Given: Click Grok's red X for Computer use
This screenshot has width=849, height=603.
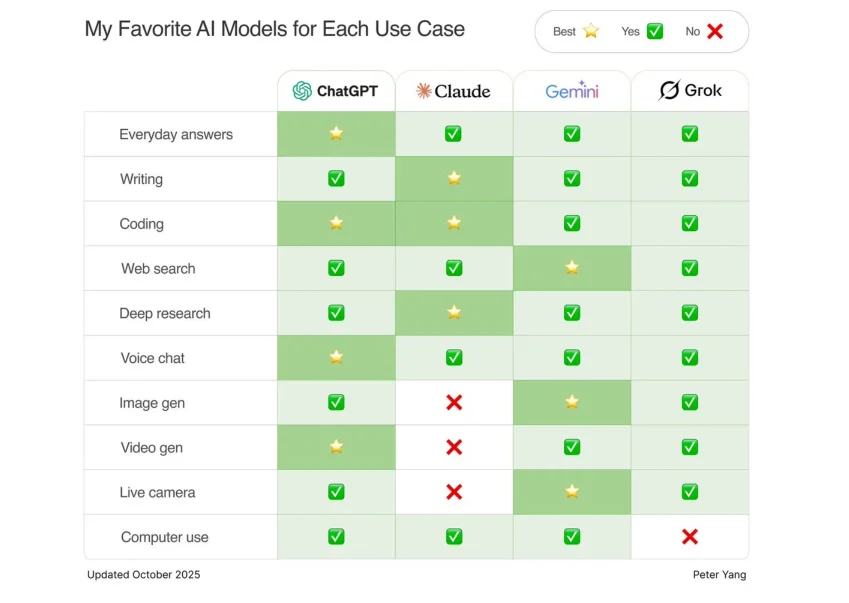Looking at the screenshot, I should 690,537.
